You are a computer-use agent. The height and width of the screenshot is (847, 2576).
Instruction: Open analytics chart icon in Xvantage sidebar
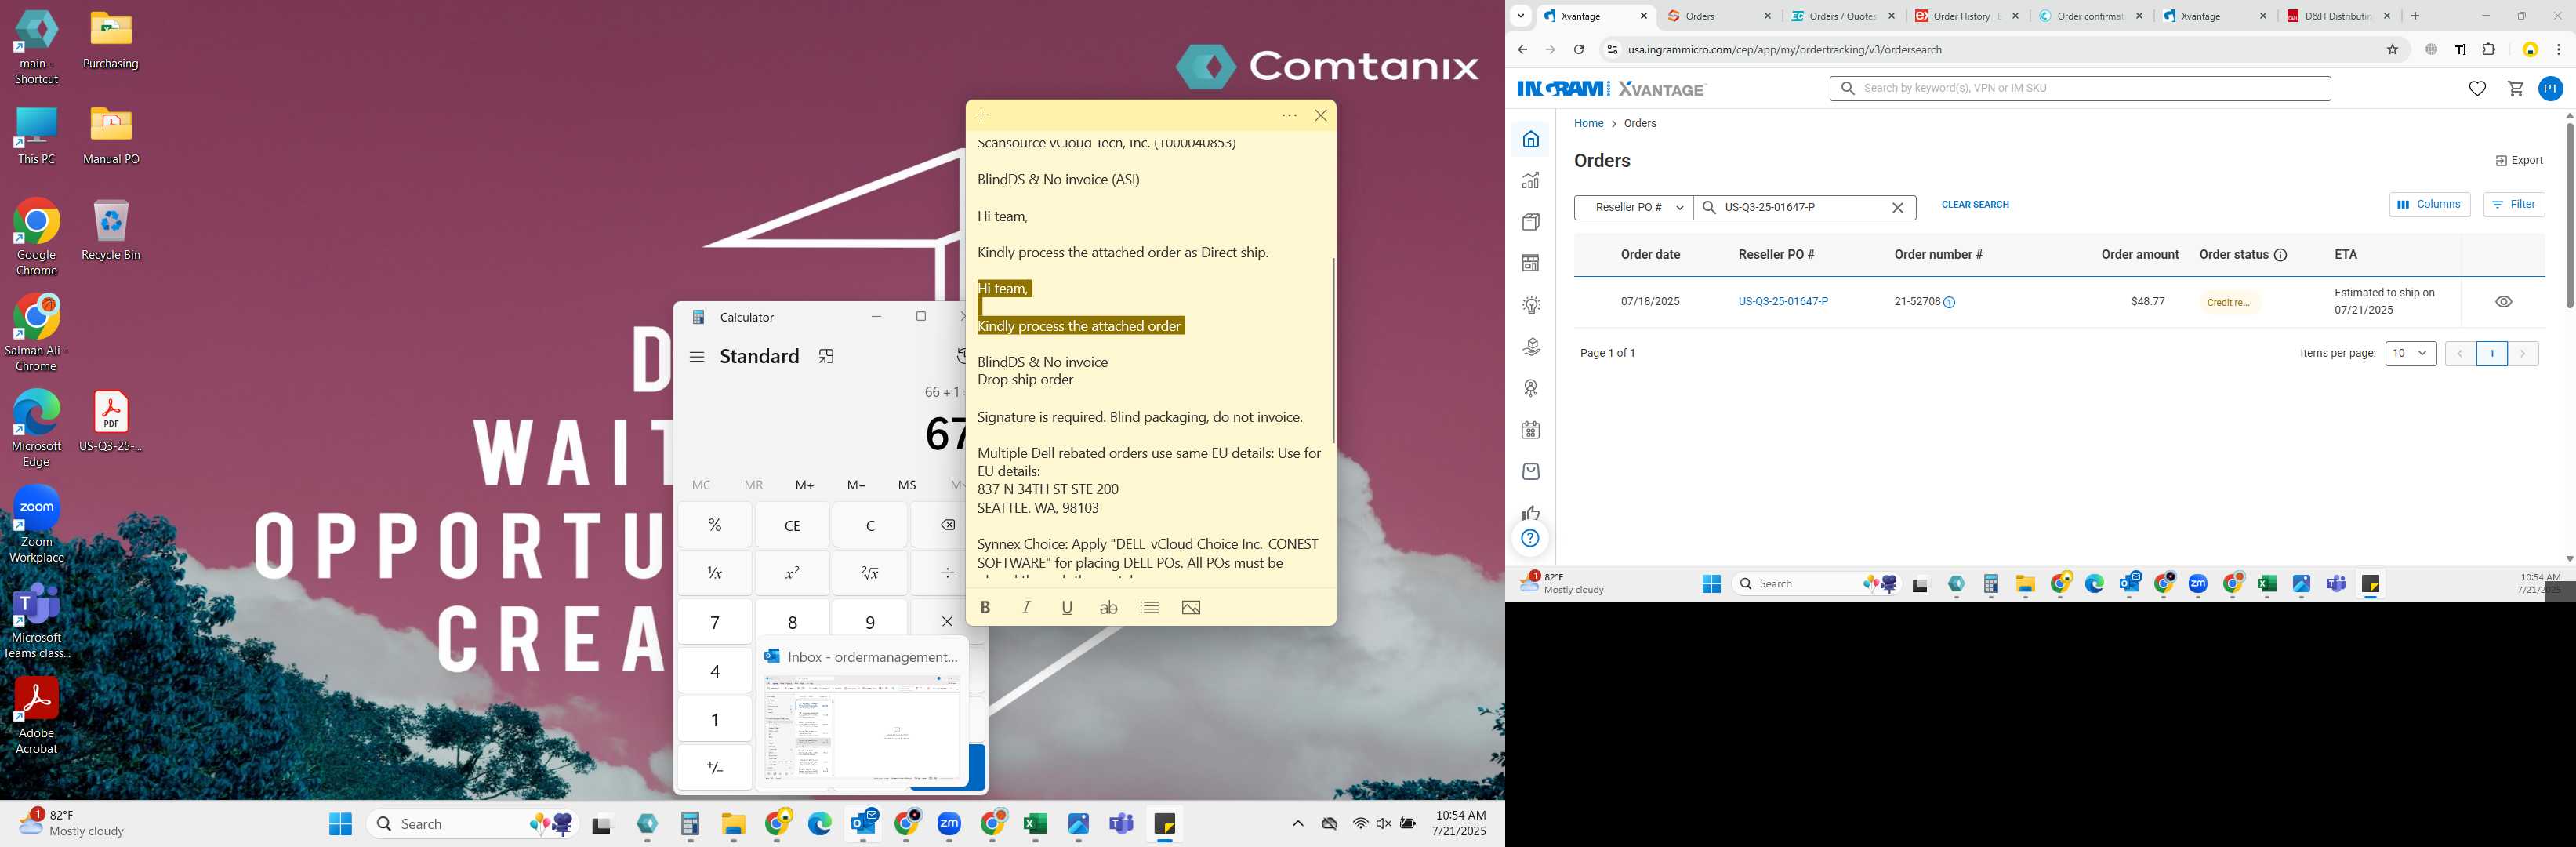[1530, 181]
